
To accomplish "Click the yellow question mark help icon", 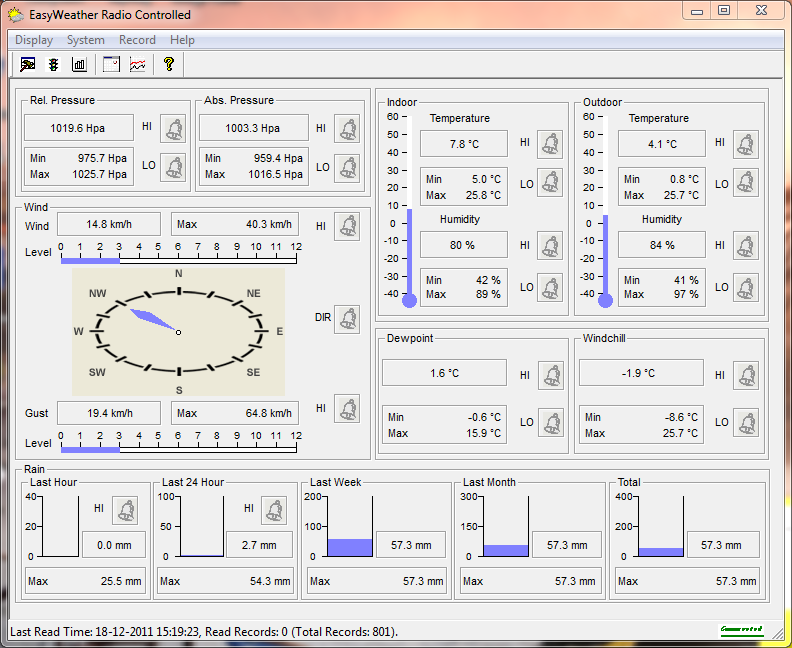I will [x=169, y=64].
